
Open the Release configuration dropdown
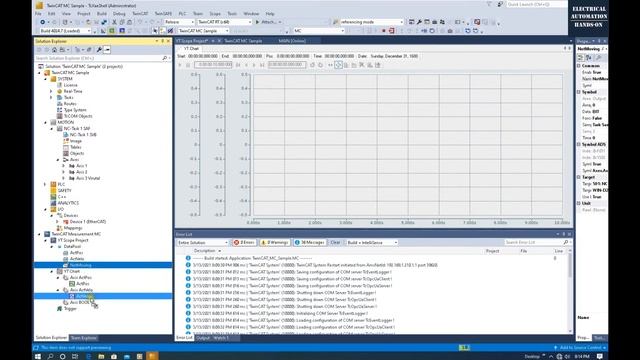179,22
